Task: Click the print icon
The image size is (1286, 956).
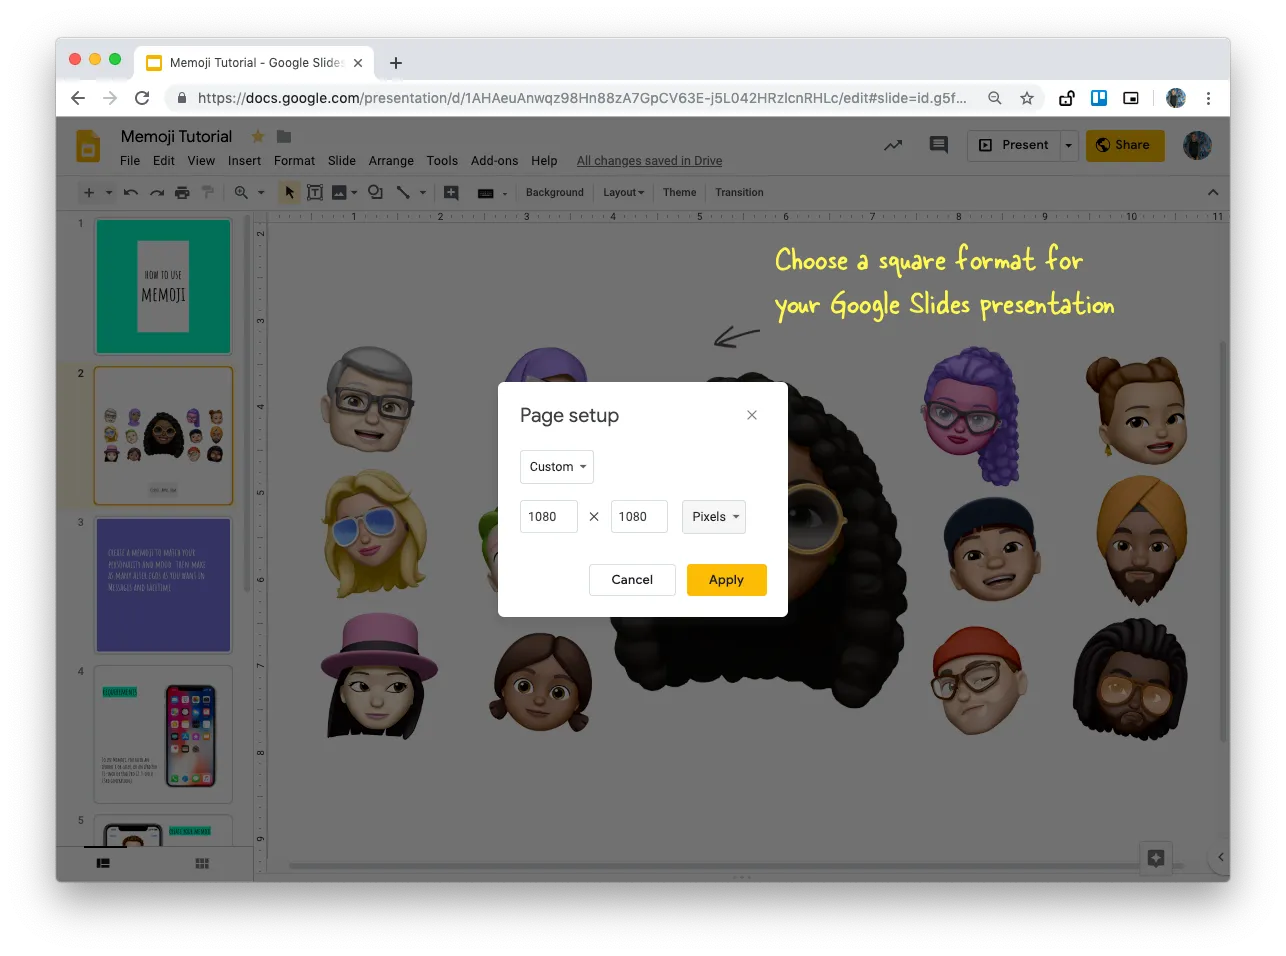Action: coord(182,192)
